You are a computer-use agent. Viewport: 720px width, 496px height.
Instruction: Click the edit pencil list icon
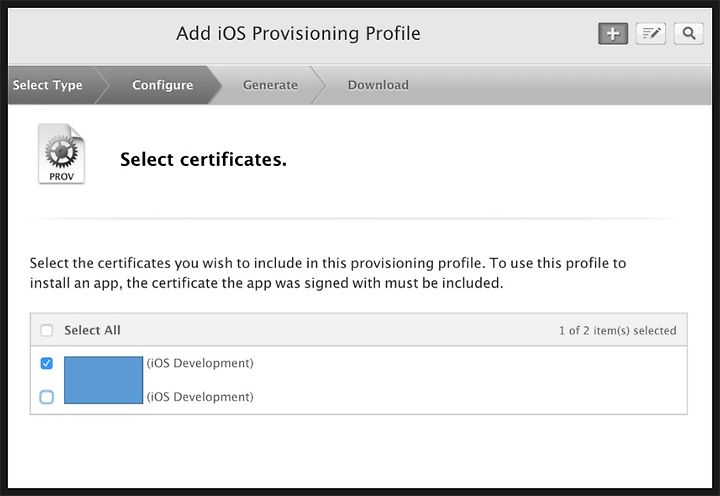coord(651,34)
